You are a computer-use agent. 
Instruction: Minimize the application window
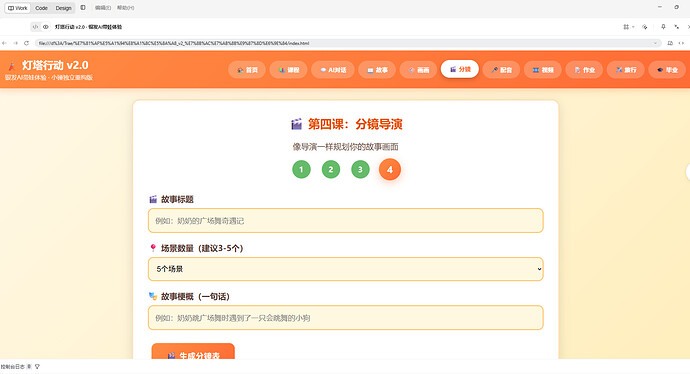(659, 7)
